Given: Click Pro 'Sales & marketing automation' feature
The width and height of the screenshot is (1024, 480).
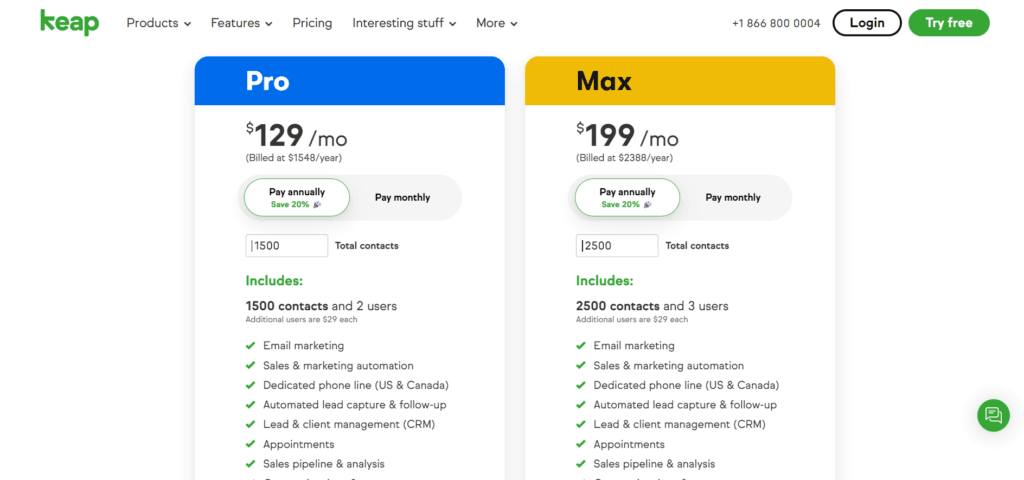Looking at the screenshot, I should click(x=338, y=366).
